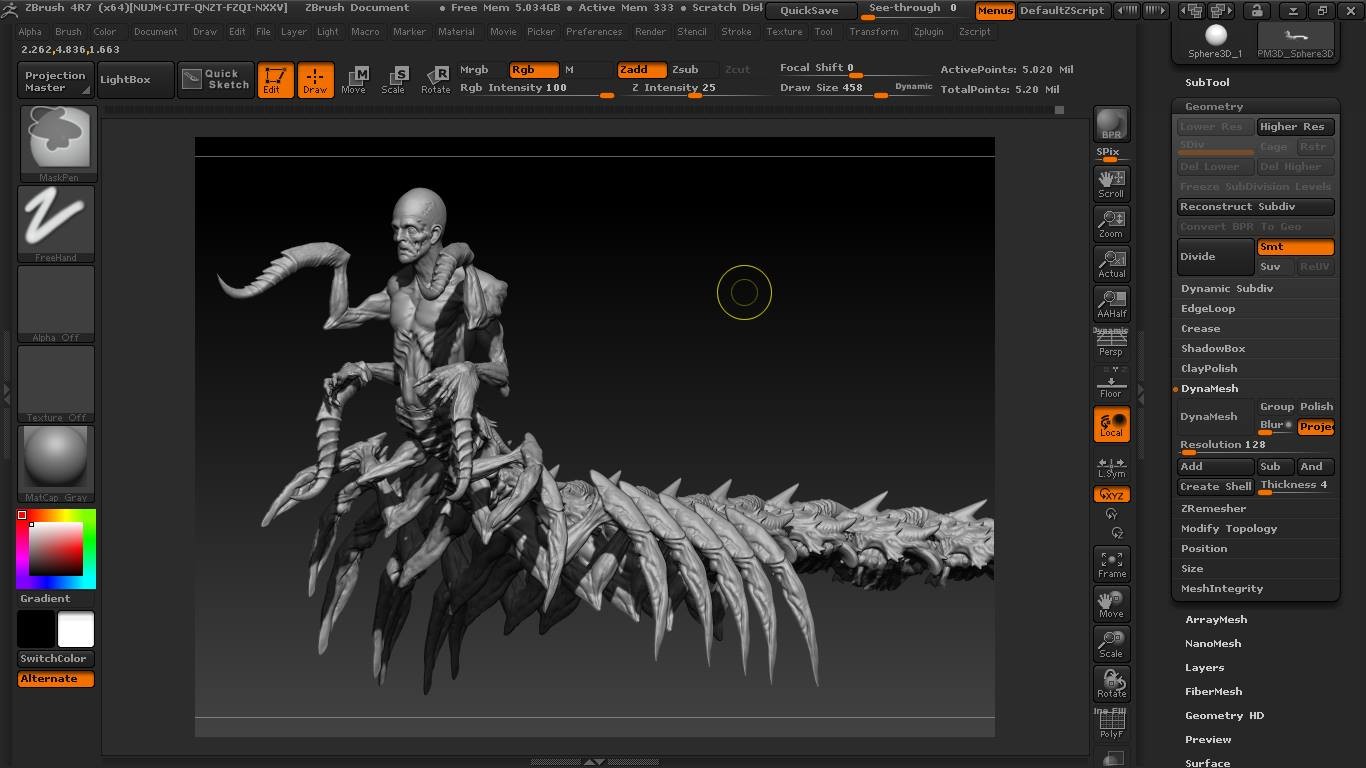Open the Brush menu
The height and width of the screenshot is (768, 1366).
[x=68, y=31]
